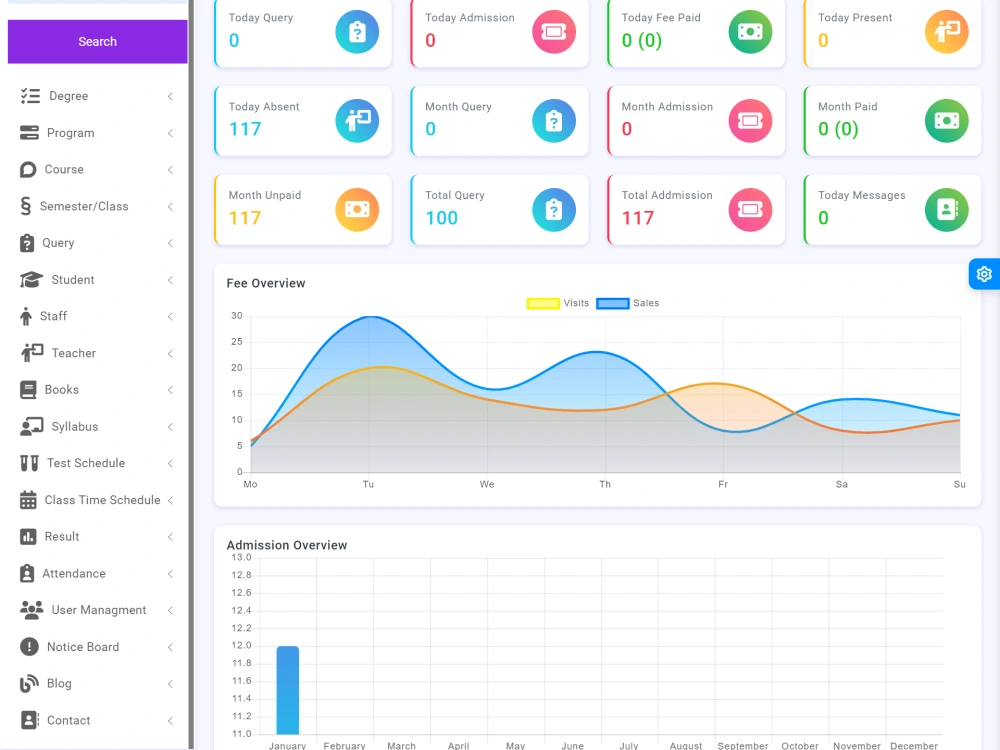Screen dimensions: 1000x750
Task: Click the Today Fee Paid money icon
Action: click(750, 32)
